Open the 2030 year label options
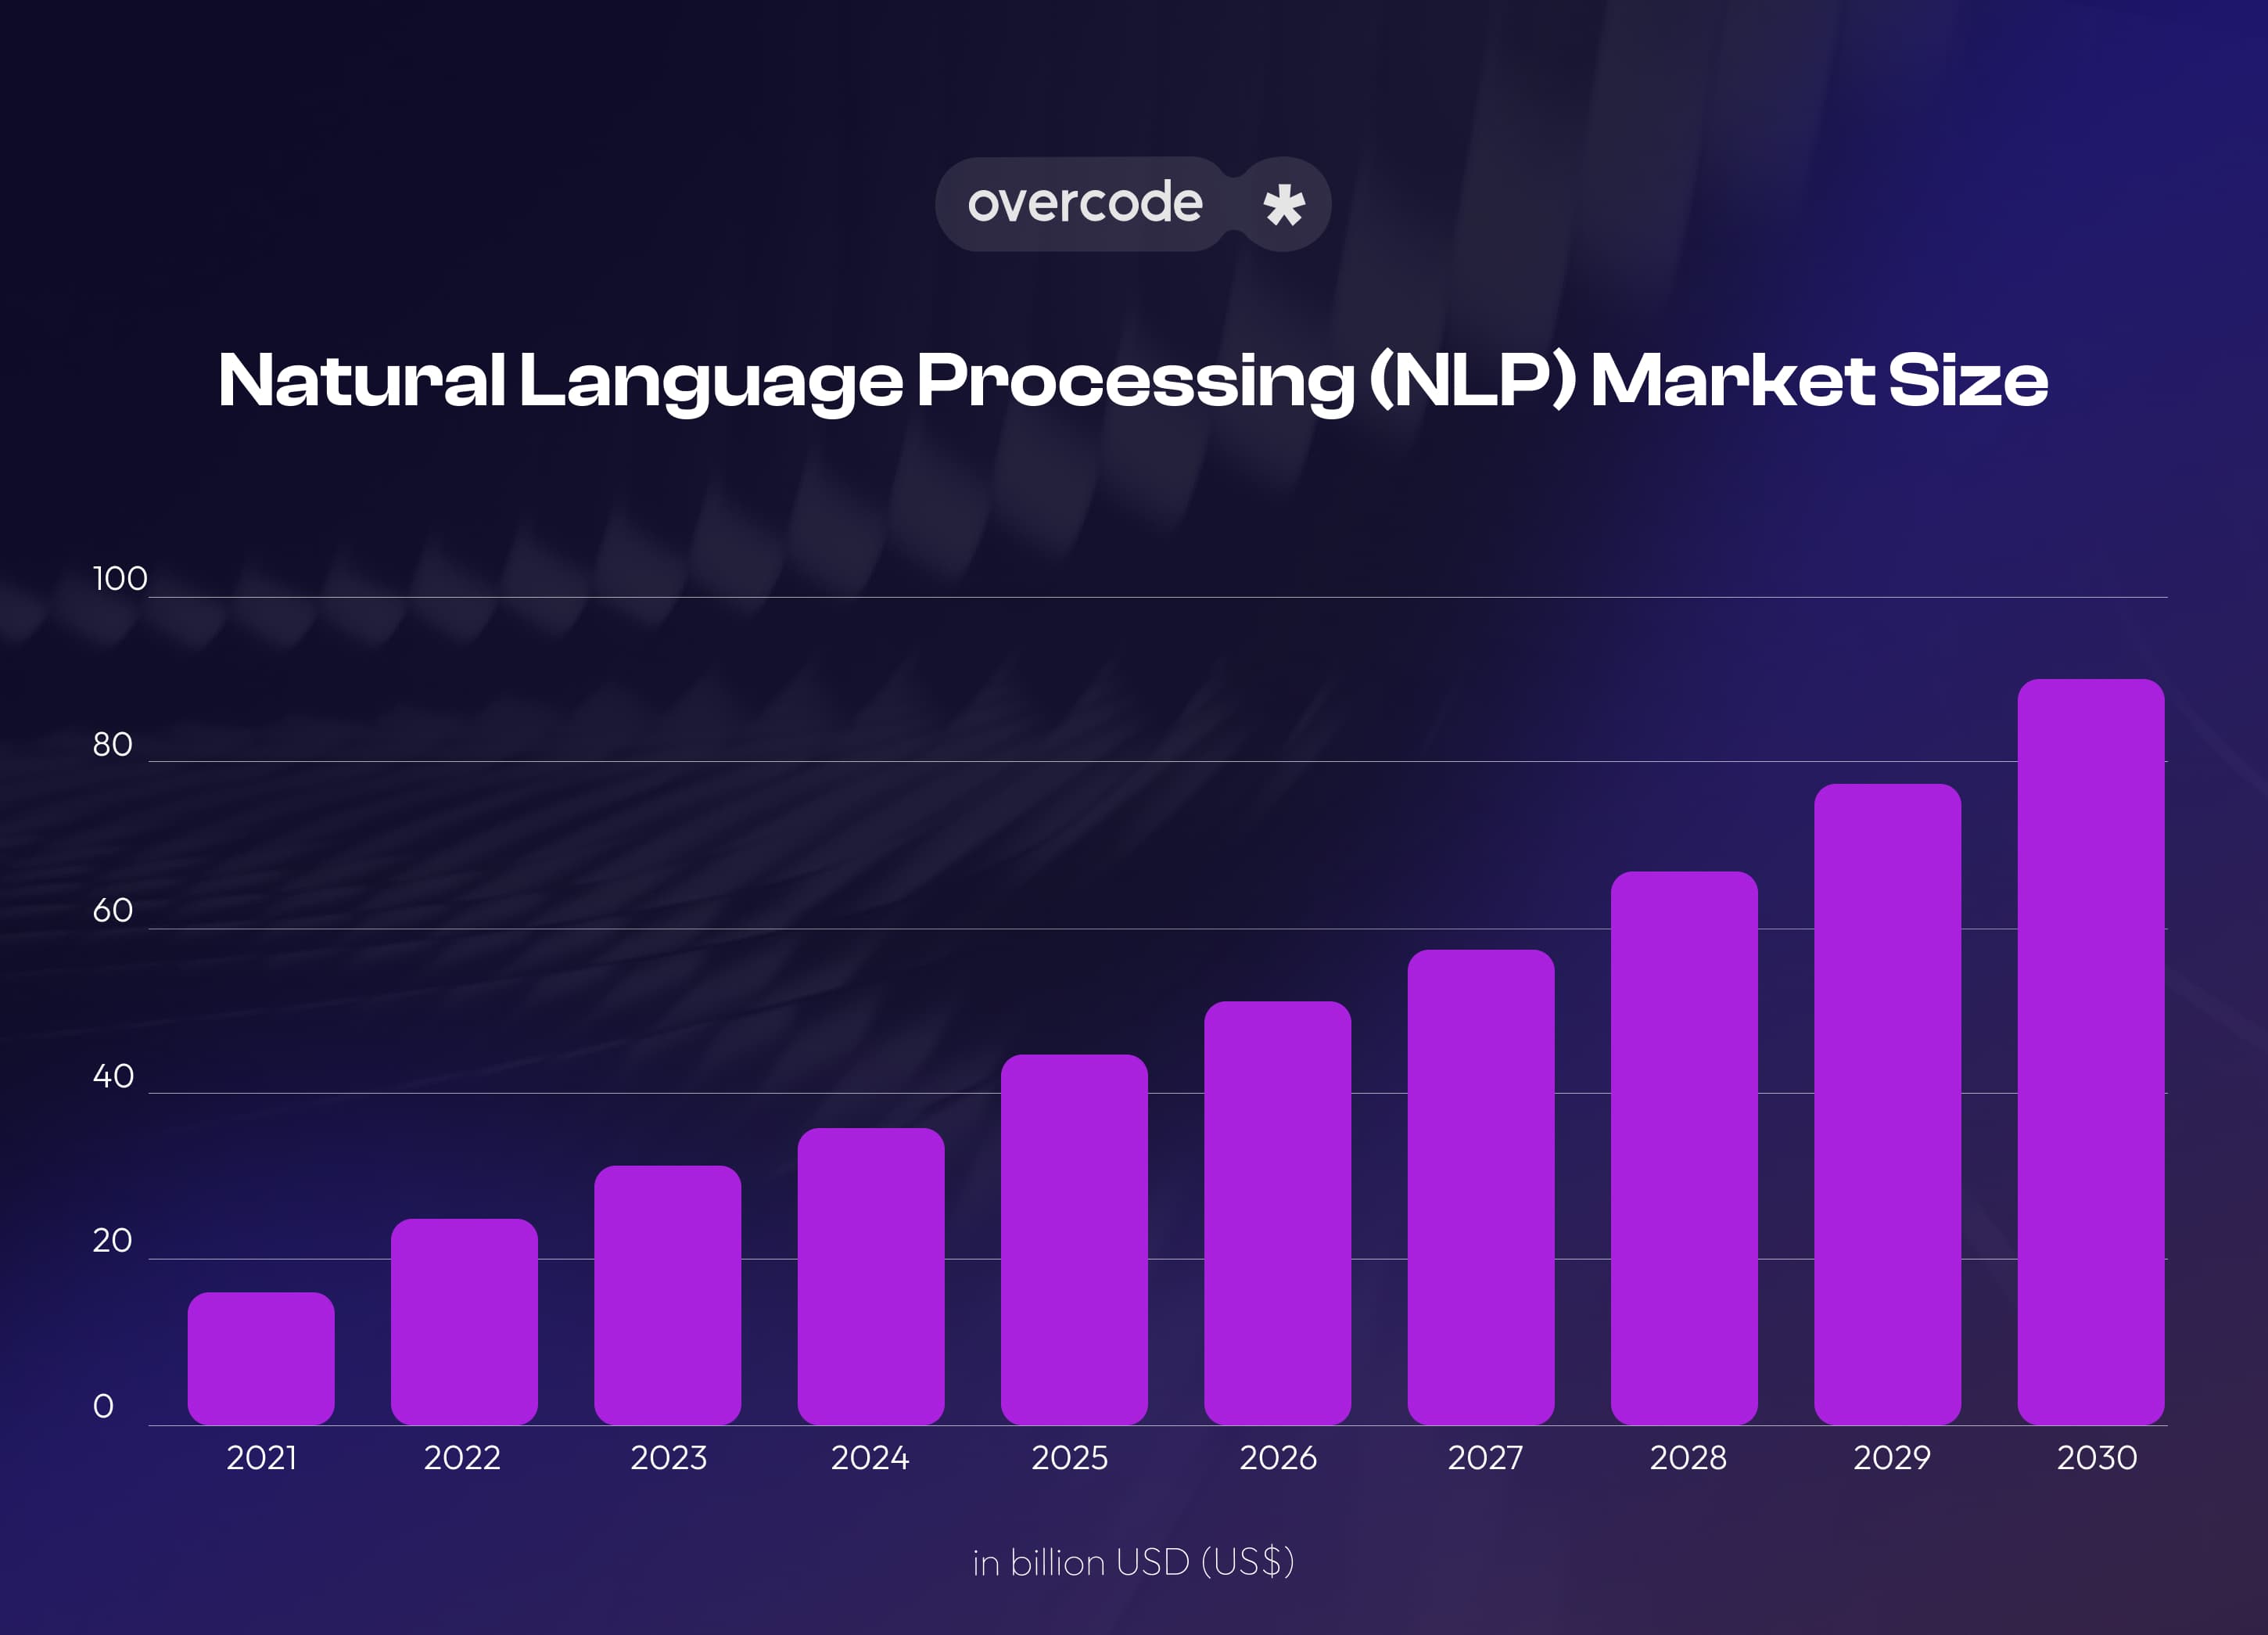 click(x=2097, y=1459)
